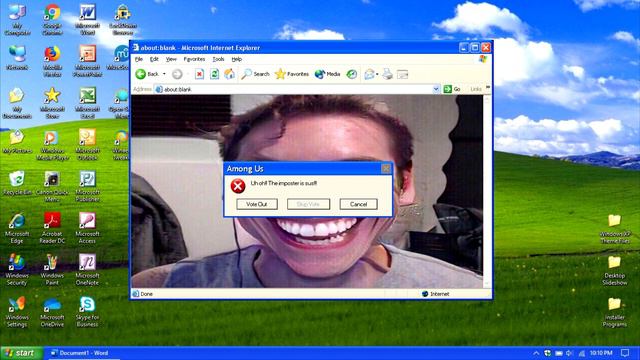Open the notification center tray icon

coord(625,353)
